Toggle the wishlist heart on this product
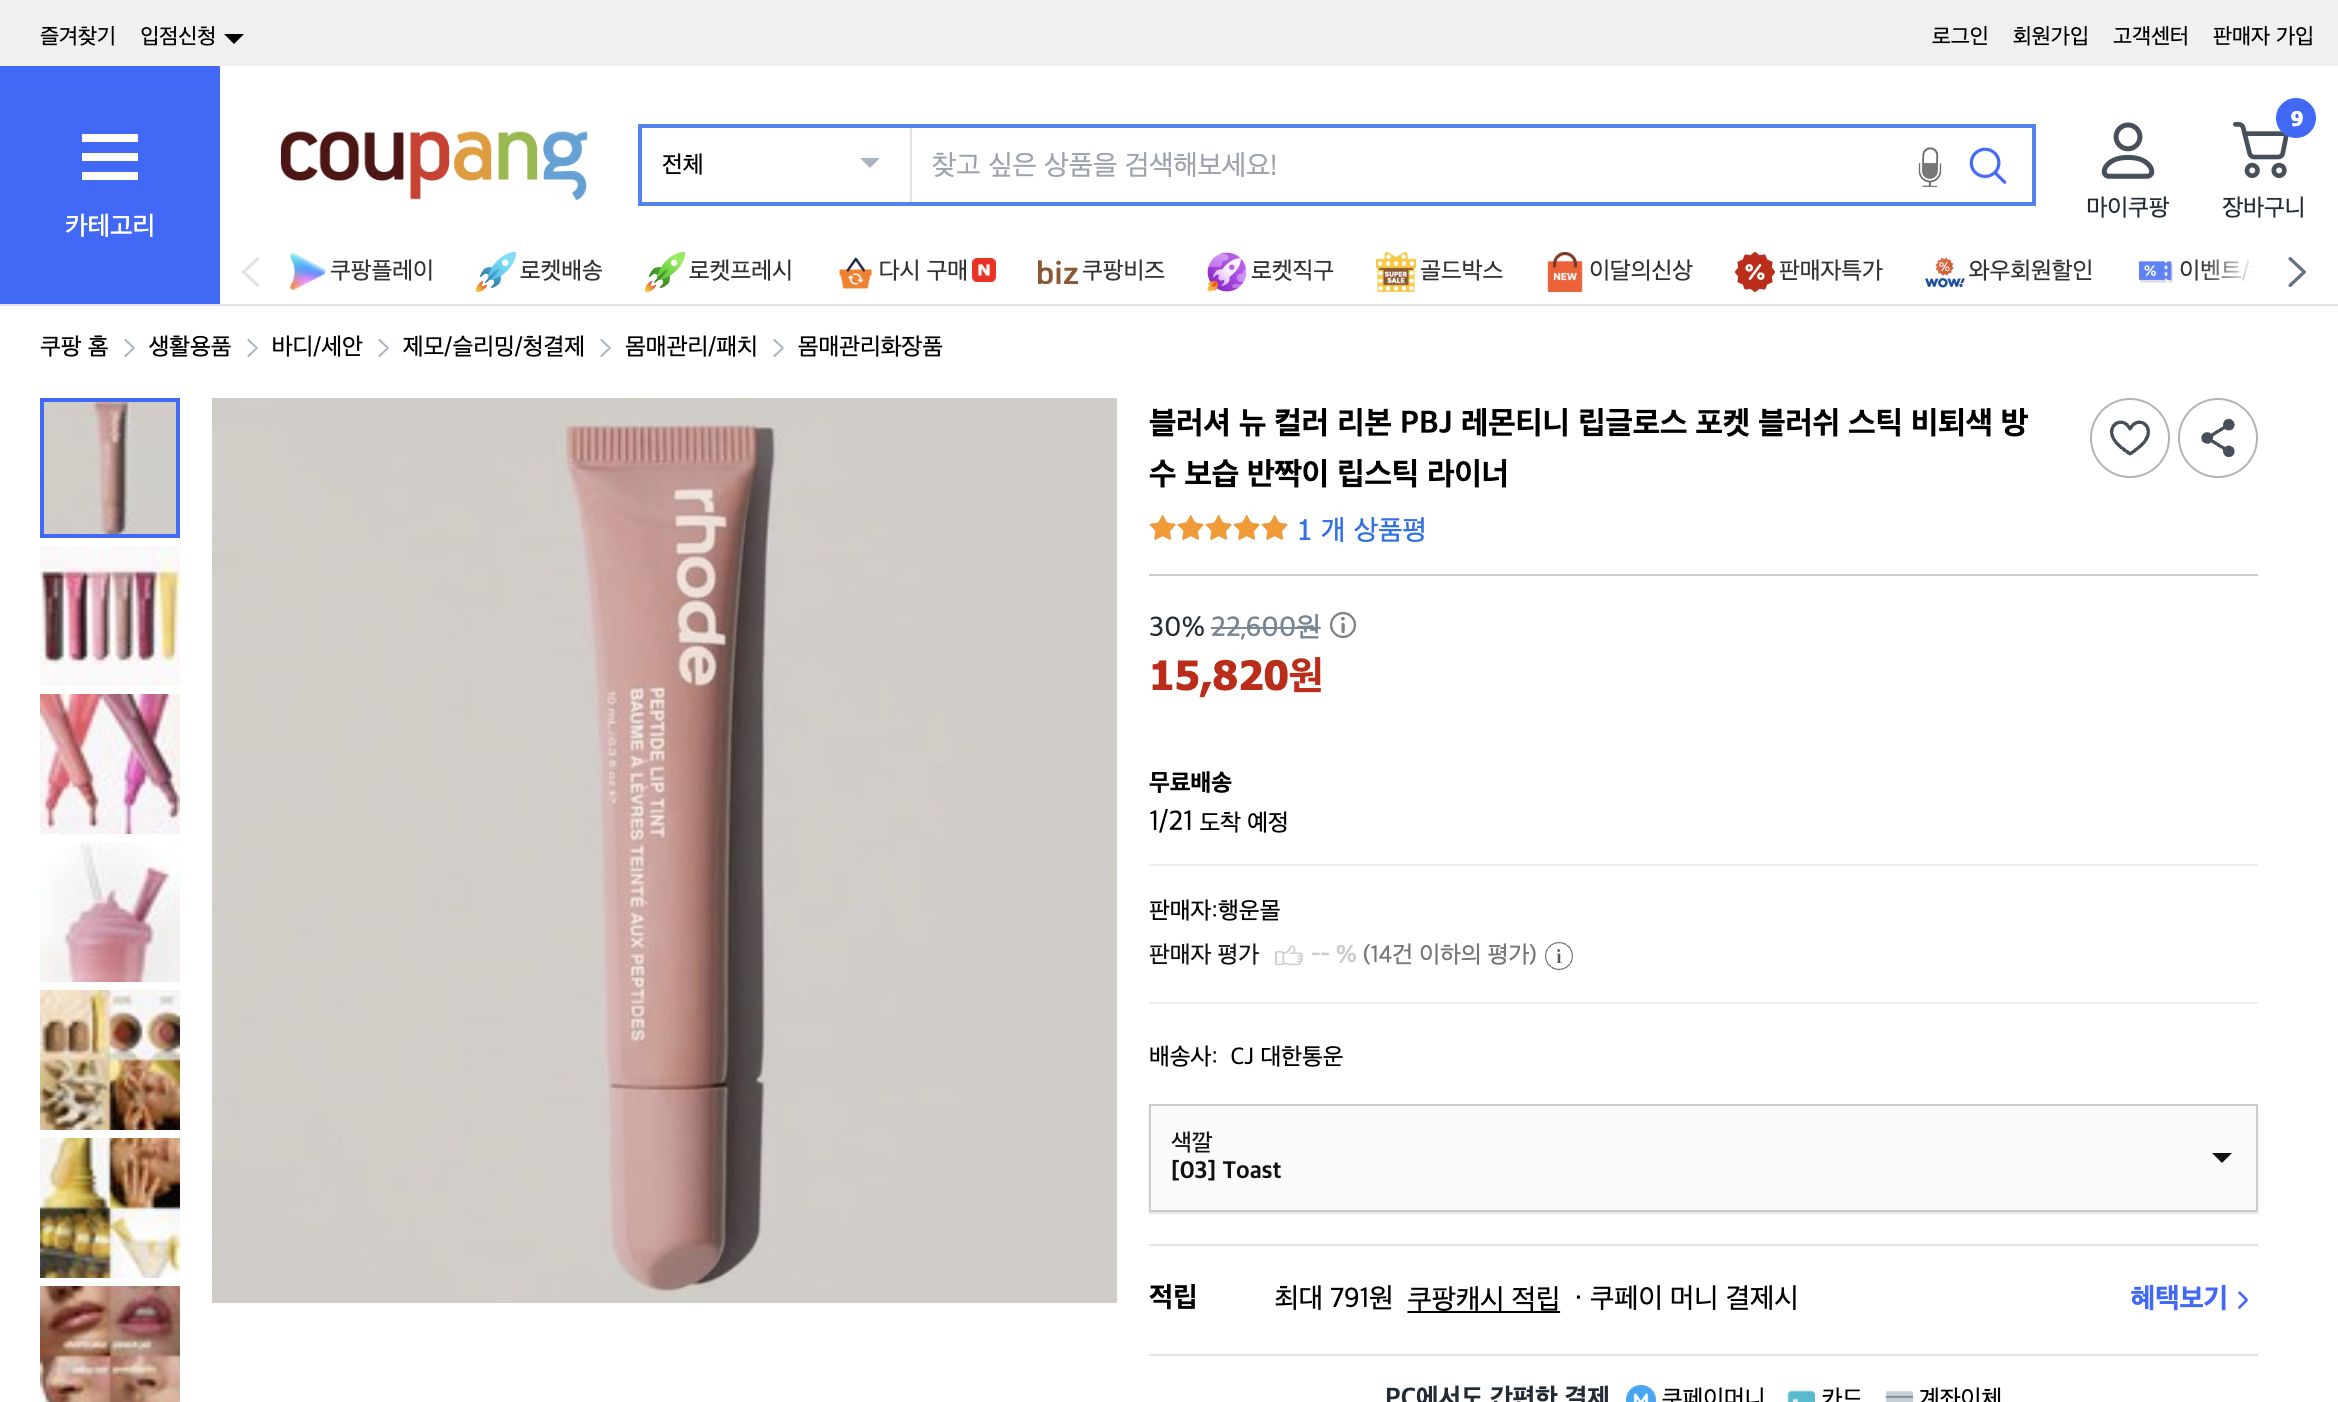Viewport: 2338px width, 1402px height. point(2129,437)
